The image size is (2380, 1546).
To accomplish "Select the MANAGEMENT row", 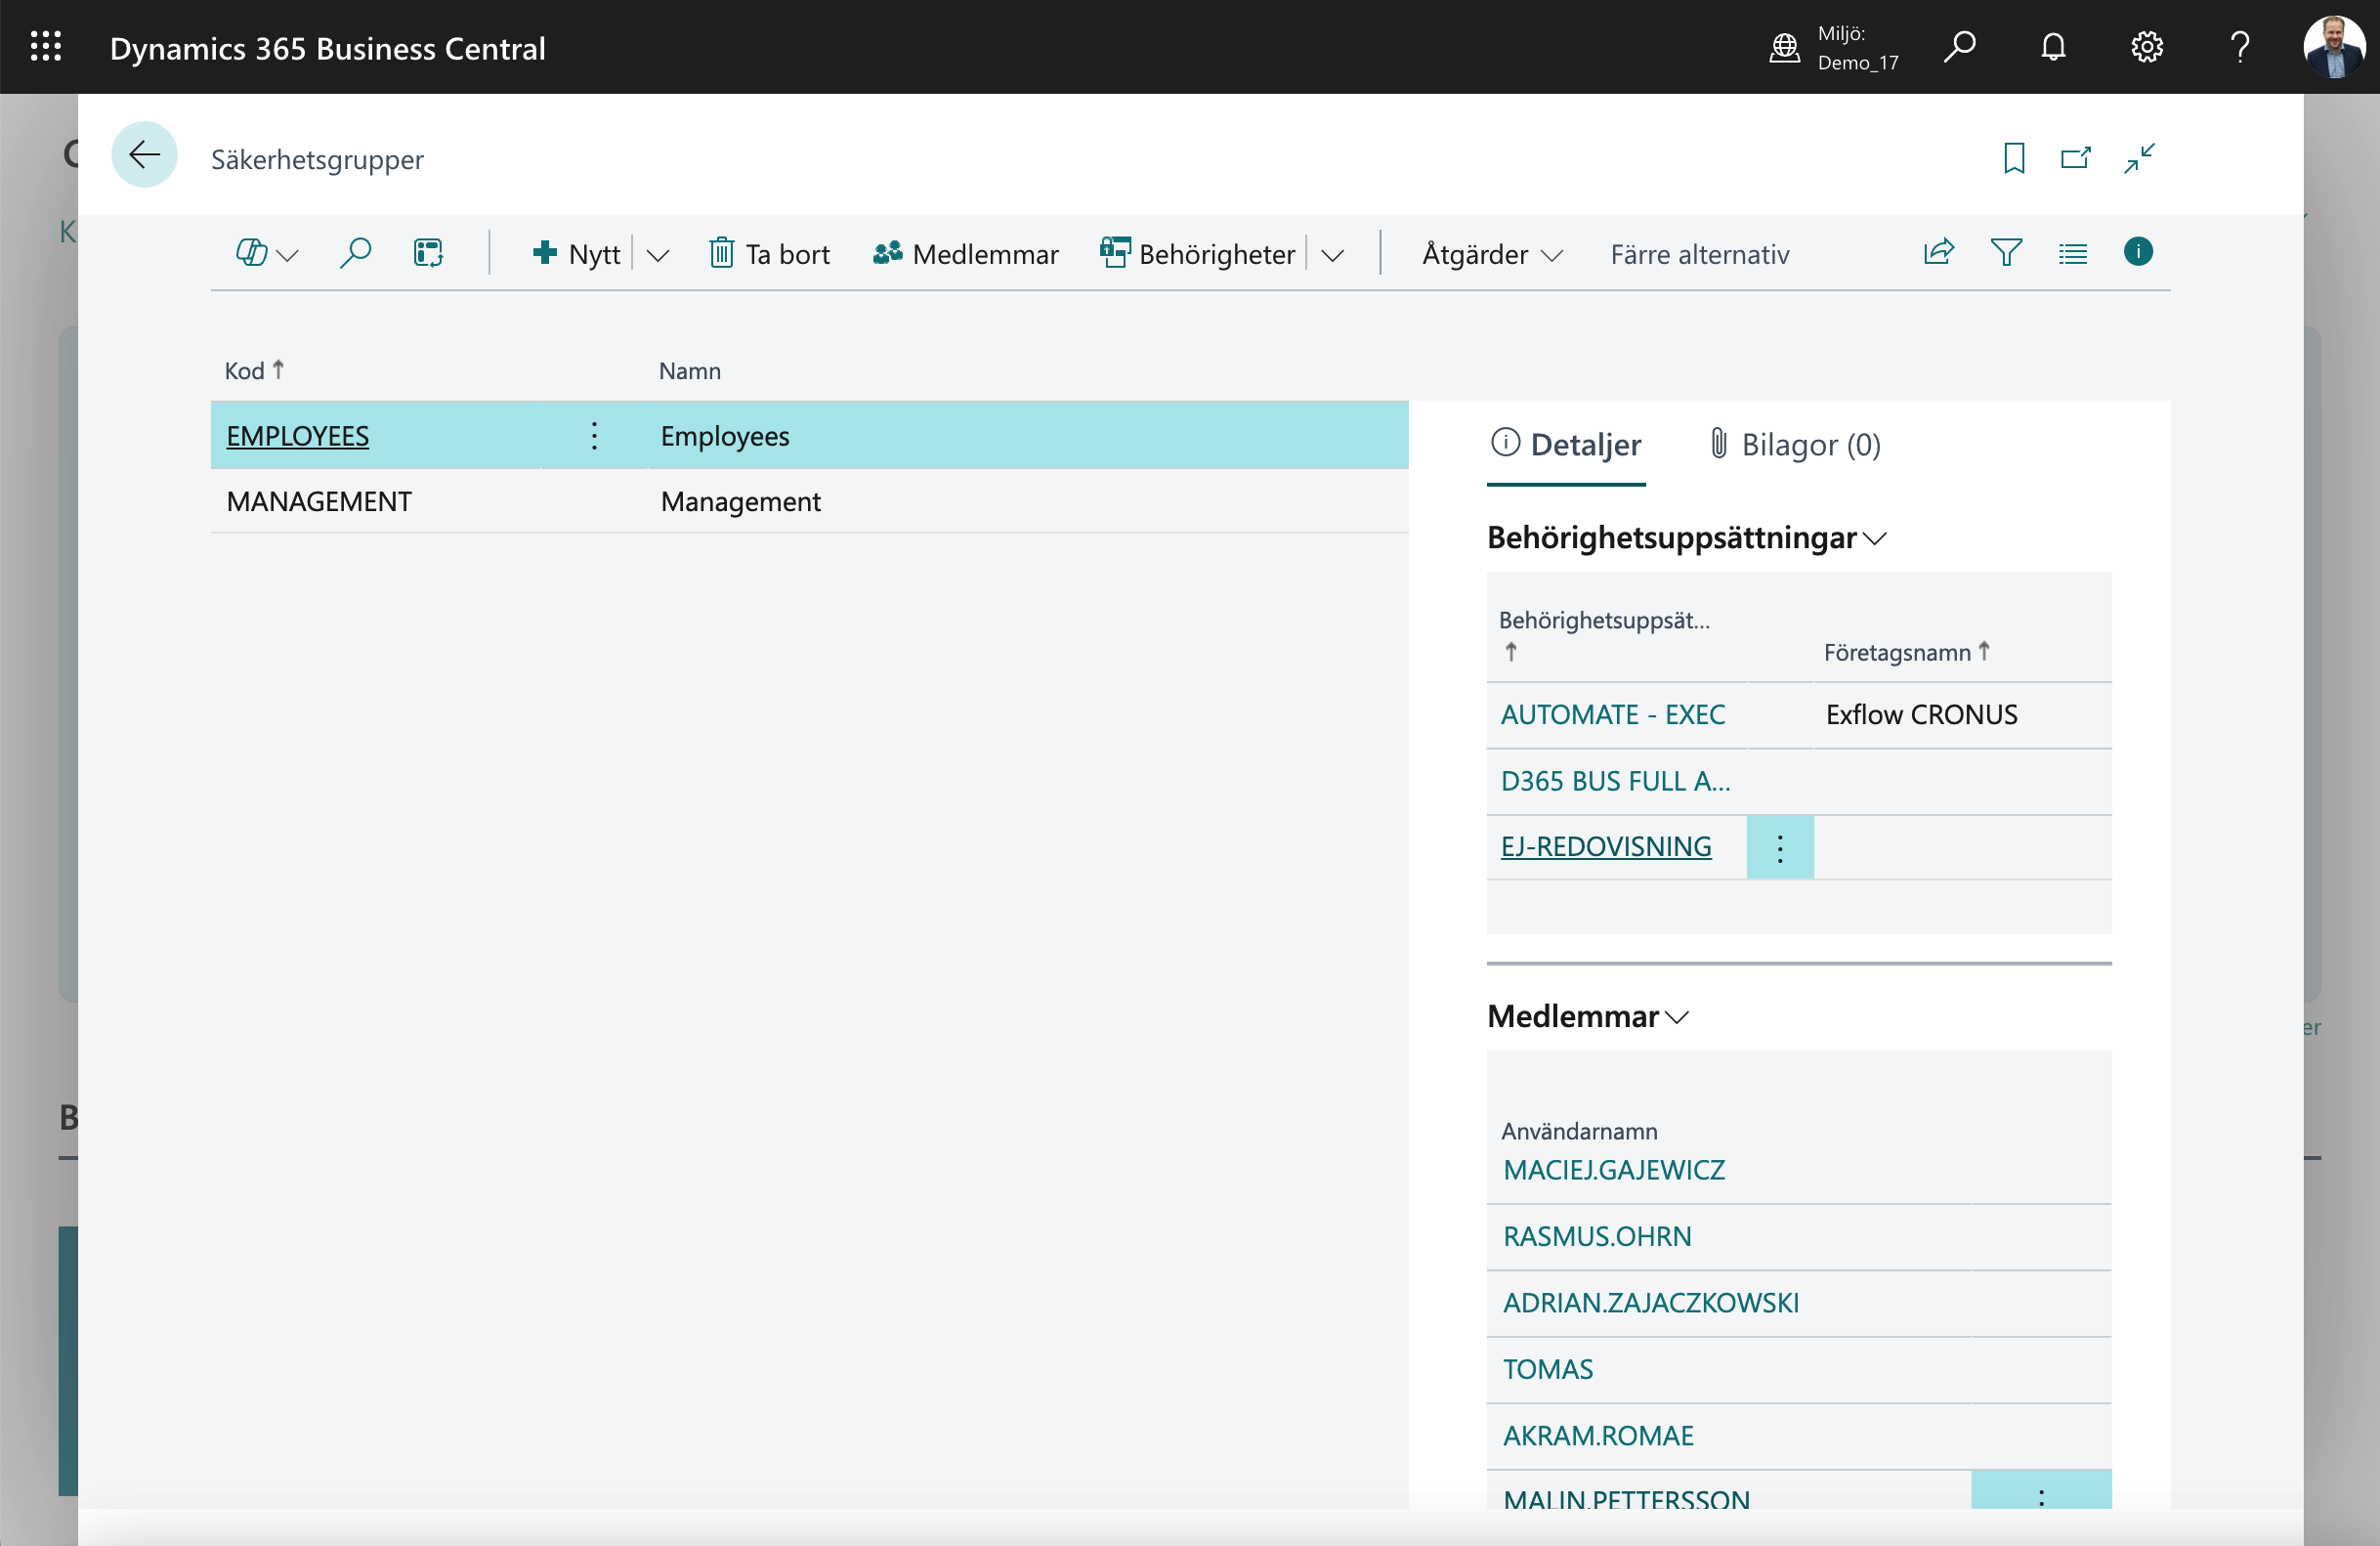I will coord(809,501).
